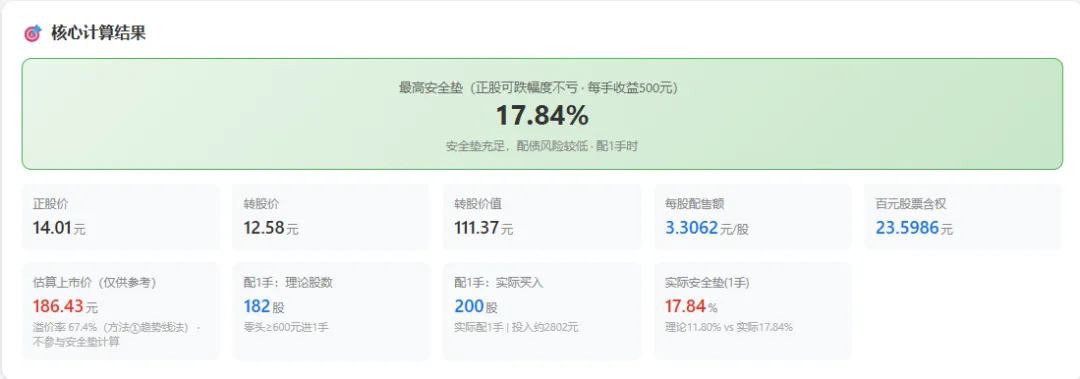The image size is (1080, 379).
Task: Click the 每股配售额 label
Action: tap(694, 204)
